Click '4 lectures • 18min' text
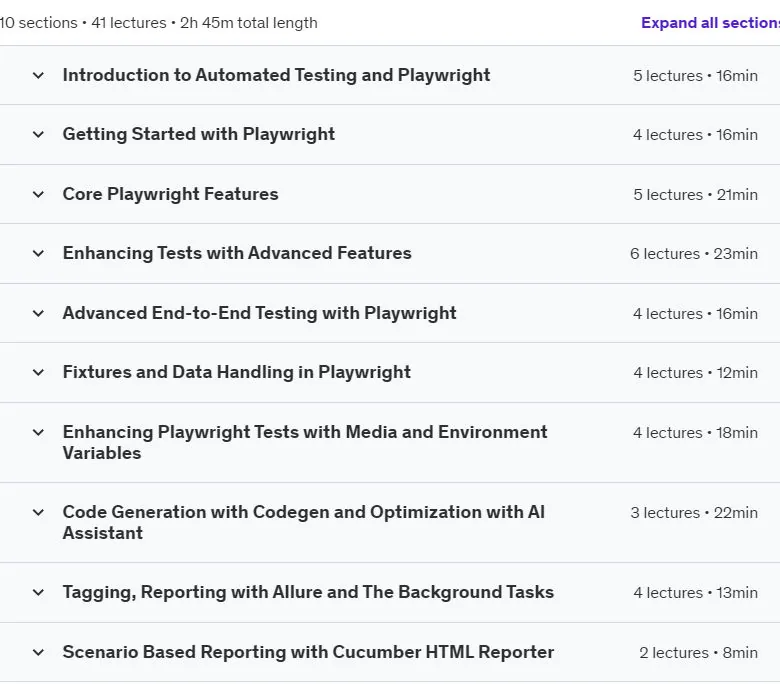Viewport: 780px width, 684px height. point(695,433)
